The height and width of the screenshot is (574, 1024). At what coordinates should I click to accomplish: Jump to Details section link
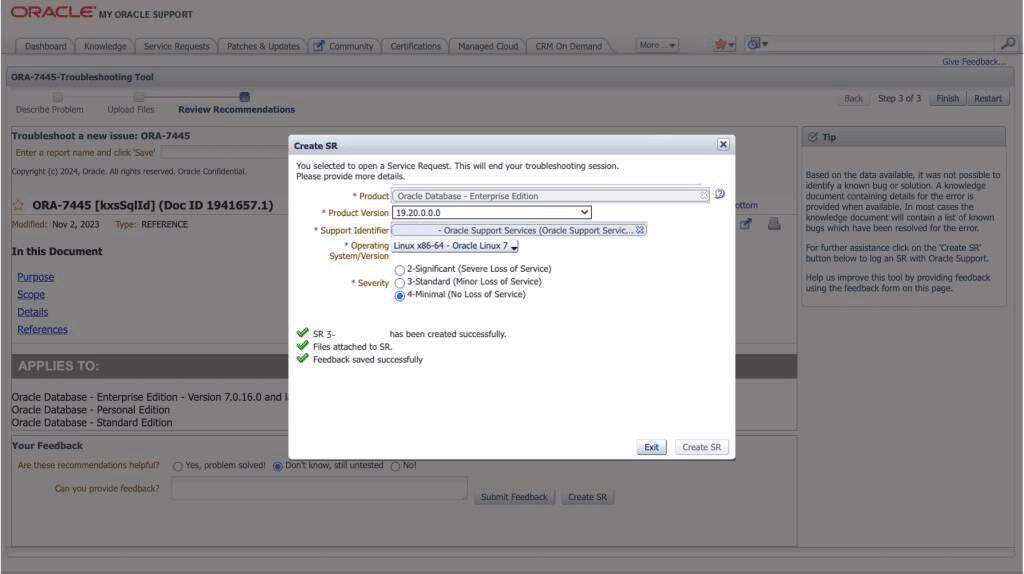tap(33, 312)
